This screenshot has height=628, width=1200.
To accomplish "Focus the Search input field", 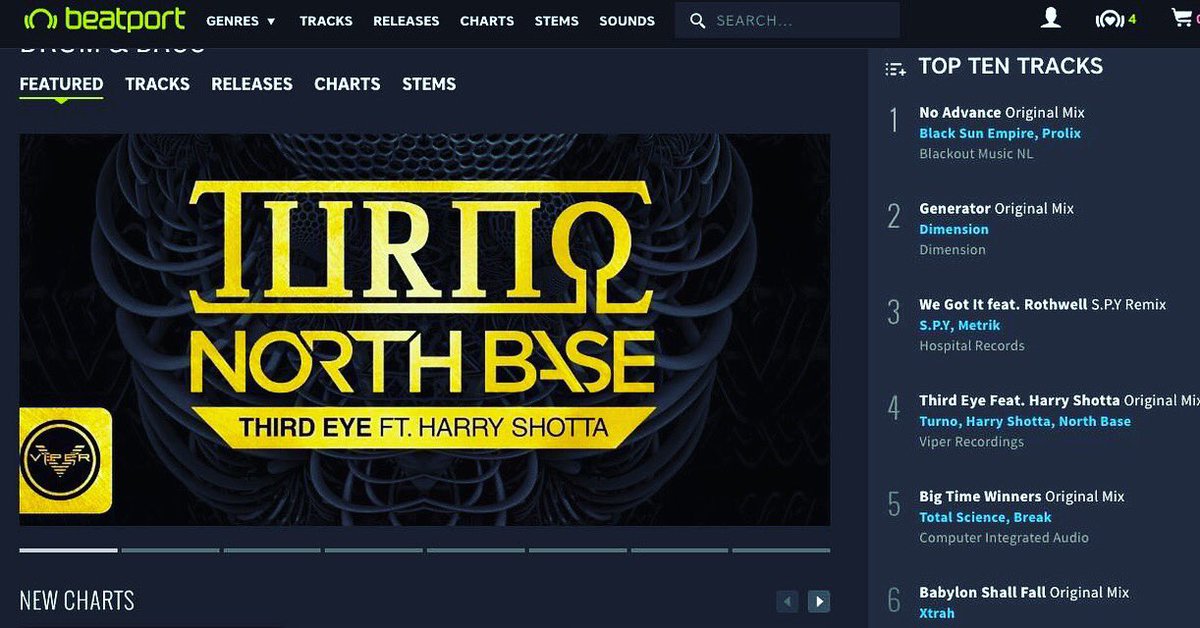I will [787, 20].
